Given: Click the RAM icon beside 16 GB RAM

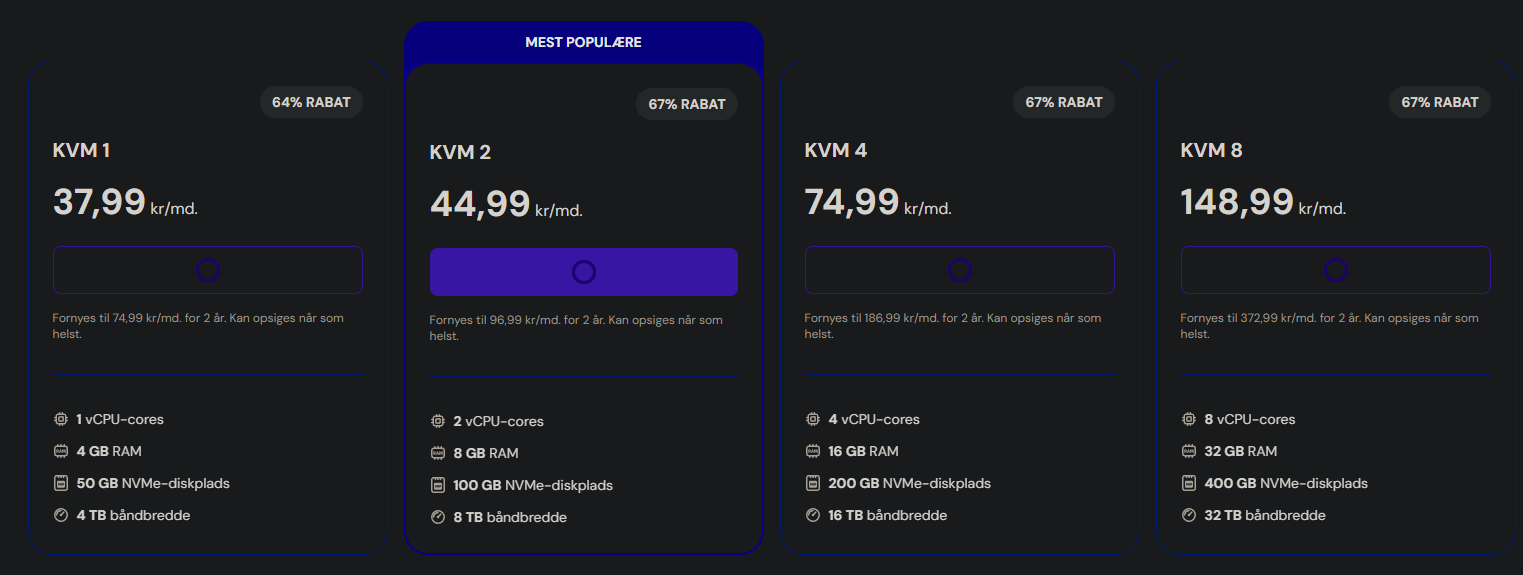Looking at the screenshot, I should (812, 452).
